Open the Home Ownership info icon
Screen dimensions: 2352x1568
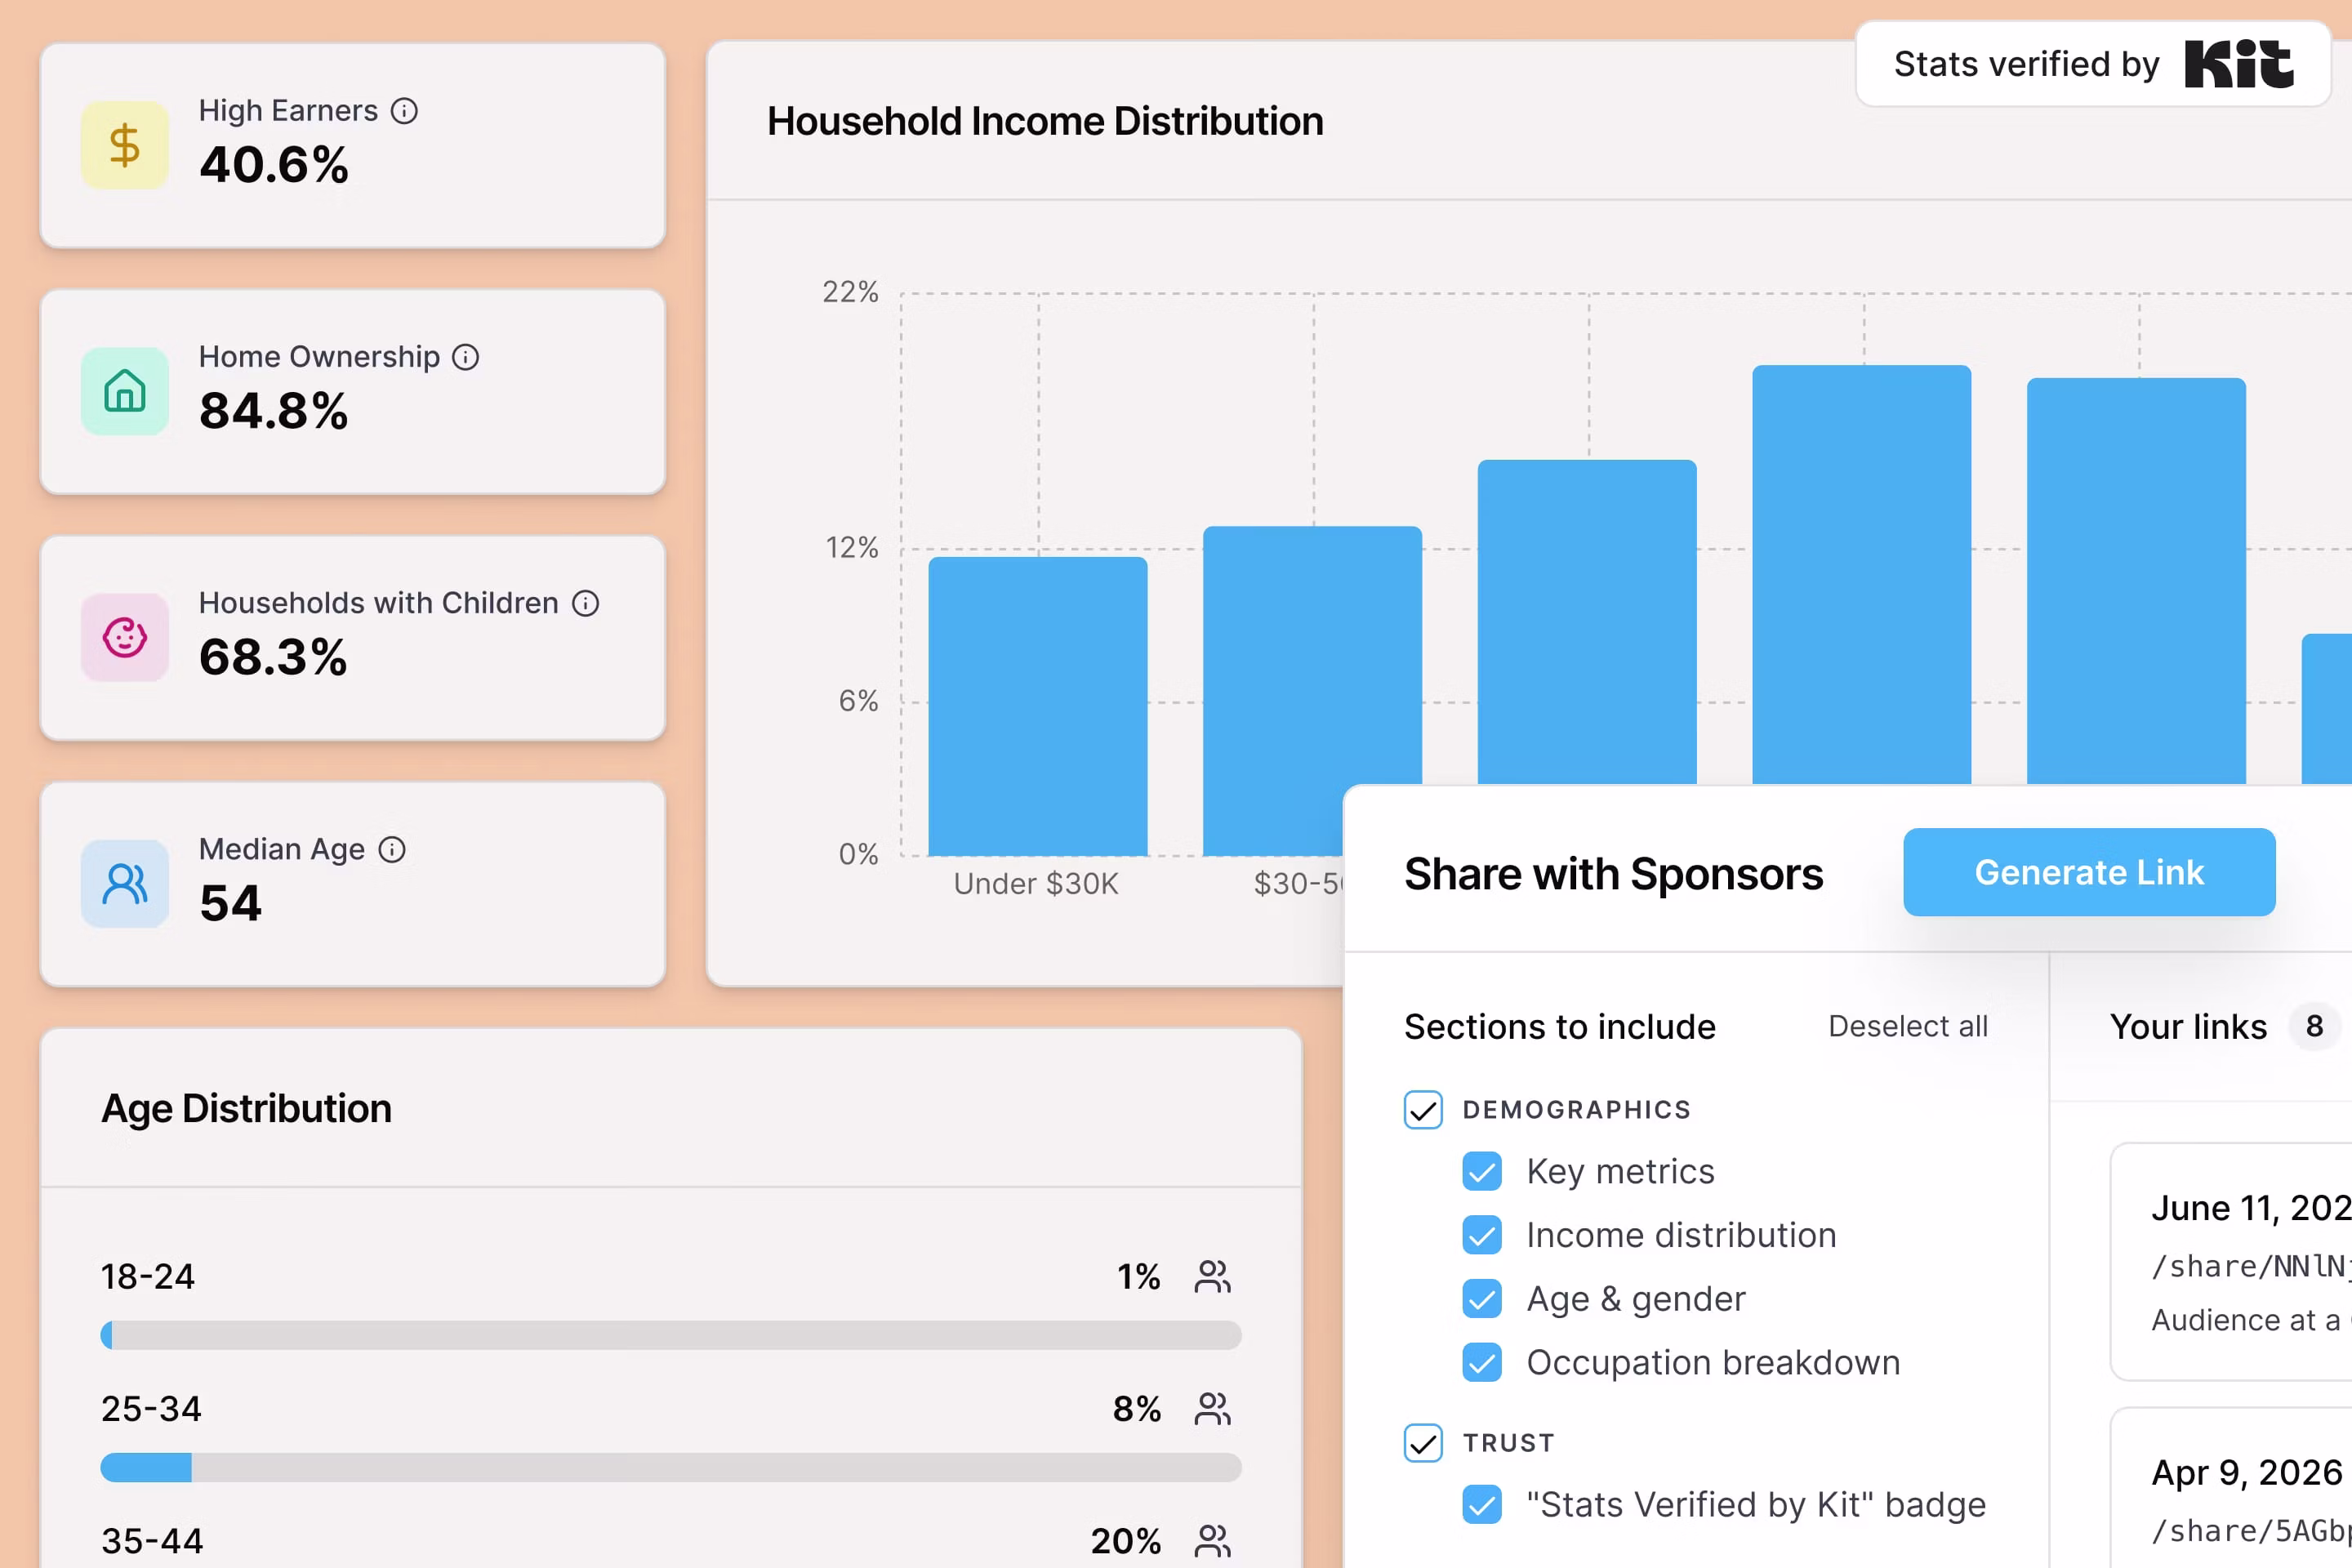coord(466,357)
